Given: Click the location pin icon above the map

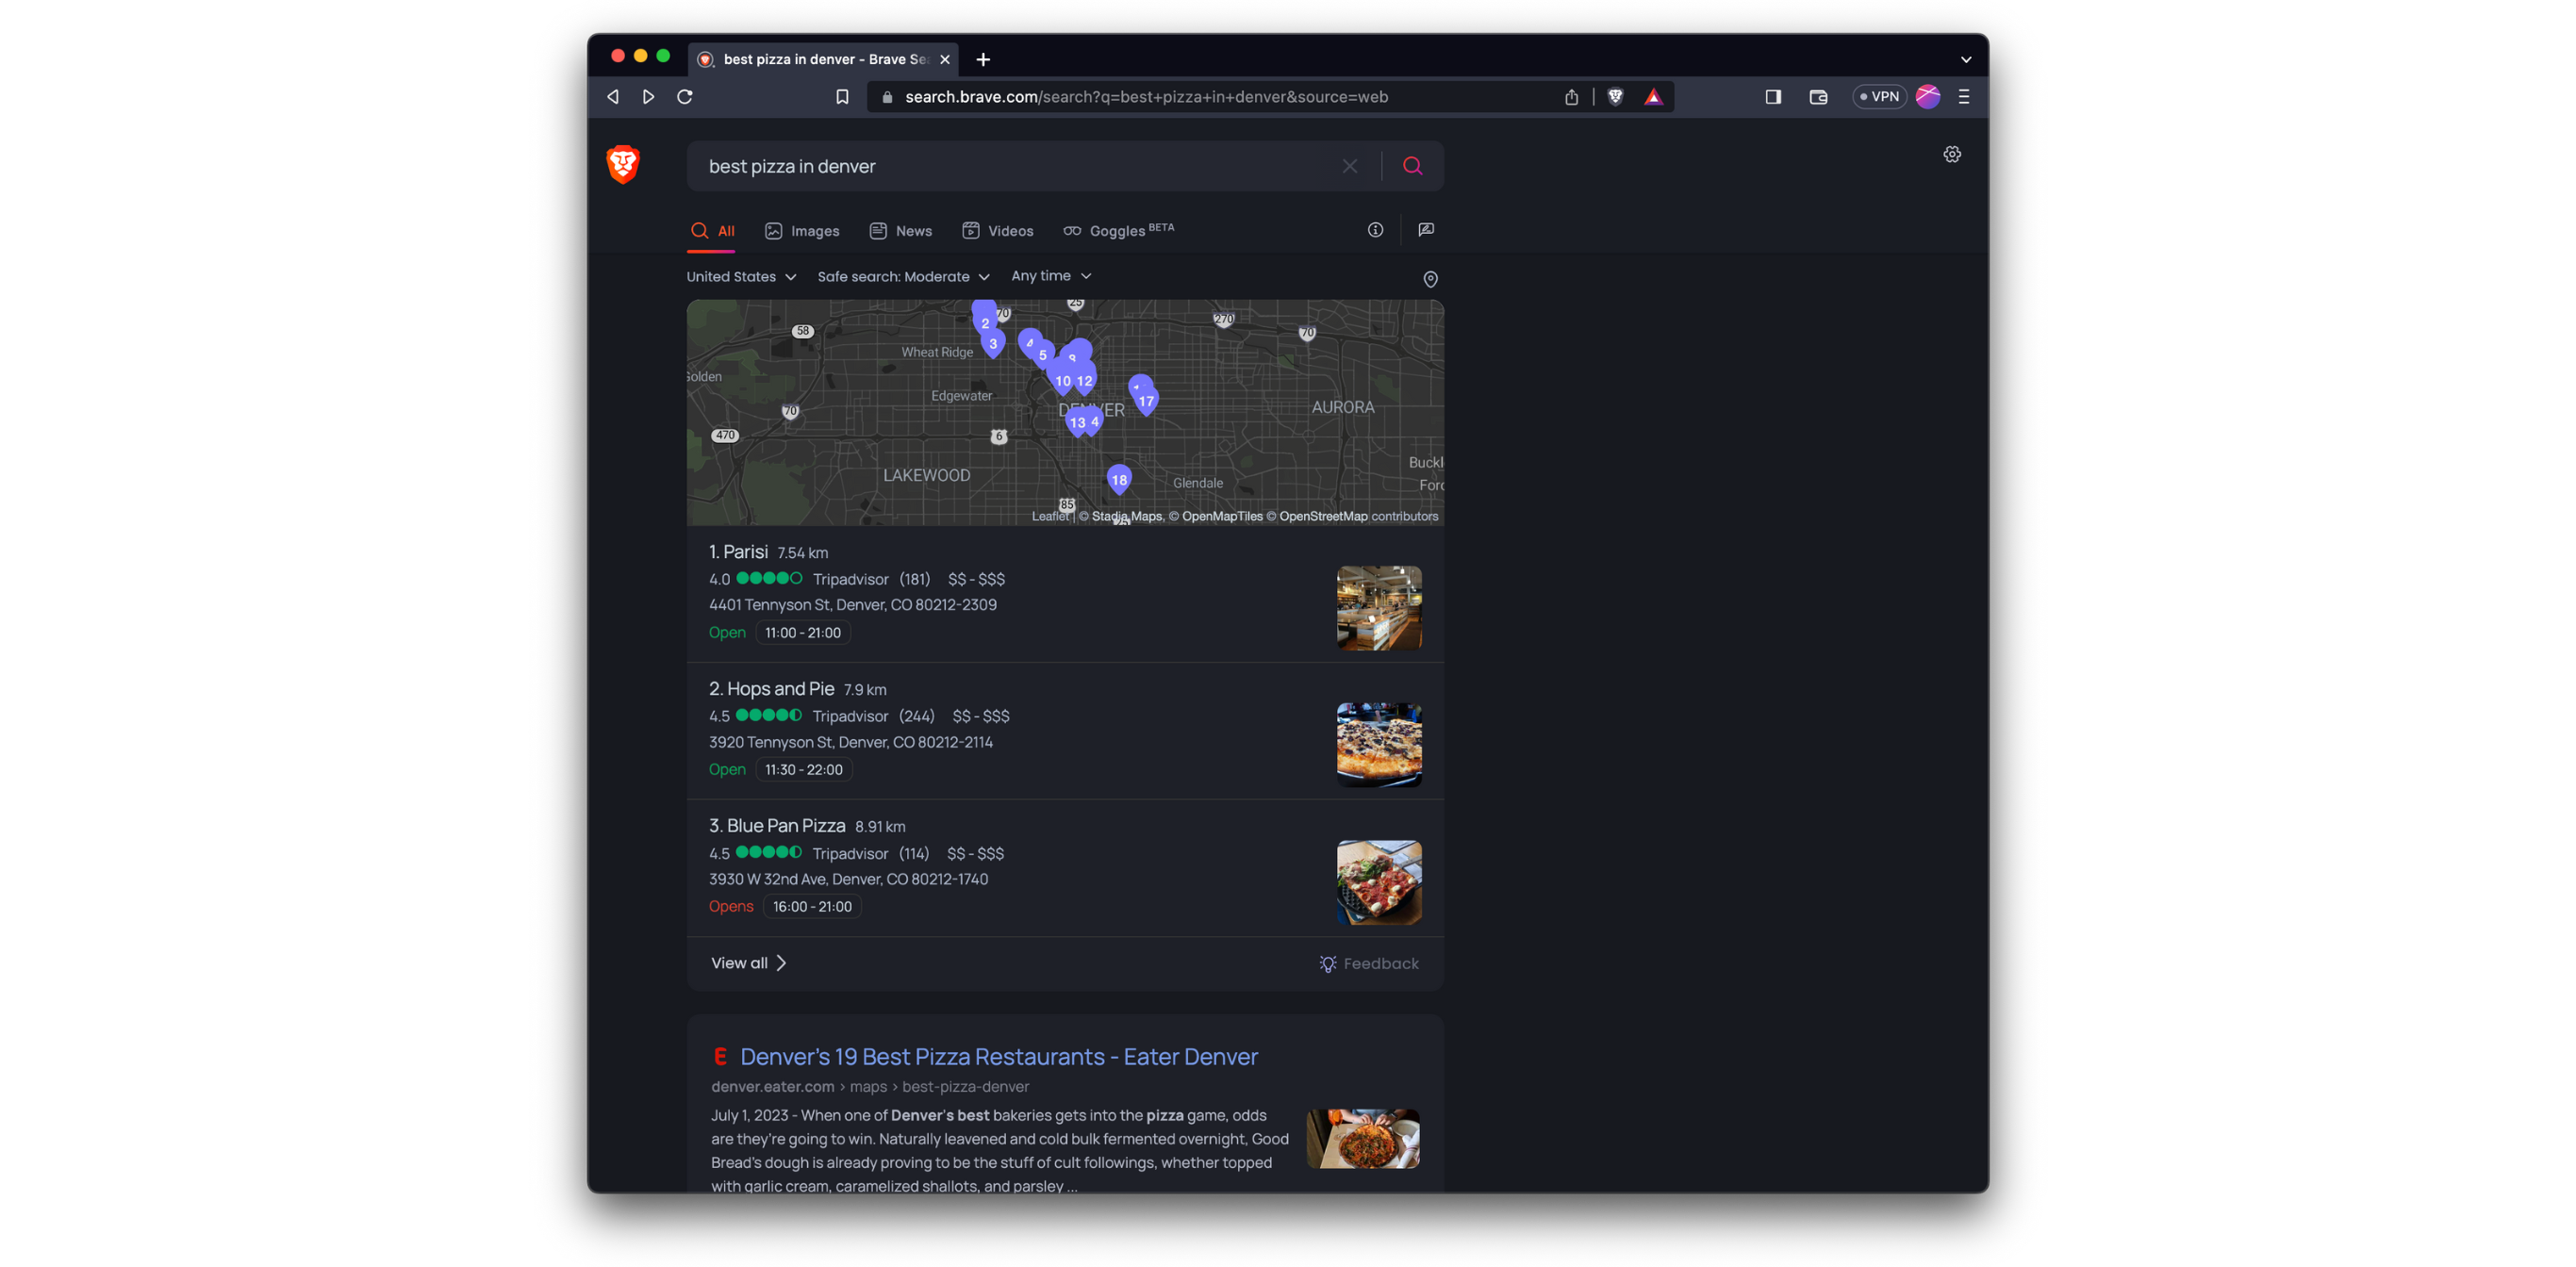Looking at the screenshot, I should (x=1430, y=279).
